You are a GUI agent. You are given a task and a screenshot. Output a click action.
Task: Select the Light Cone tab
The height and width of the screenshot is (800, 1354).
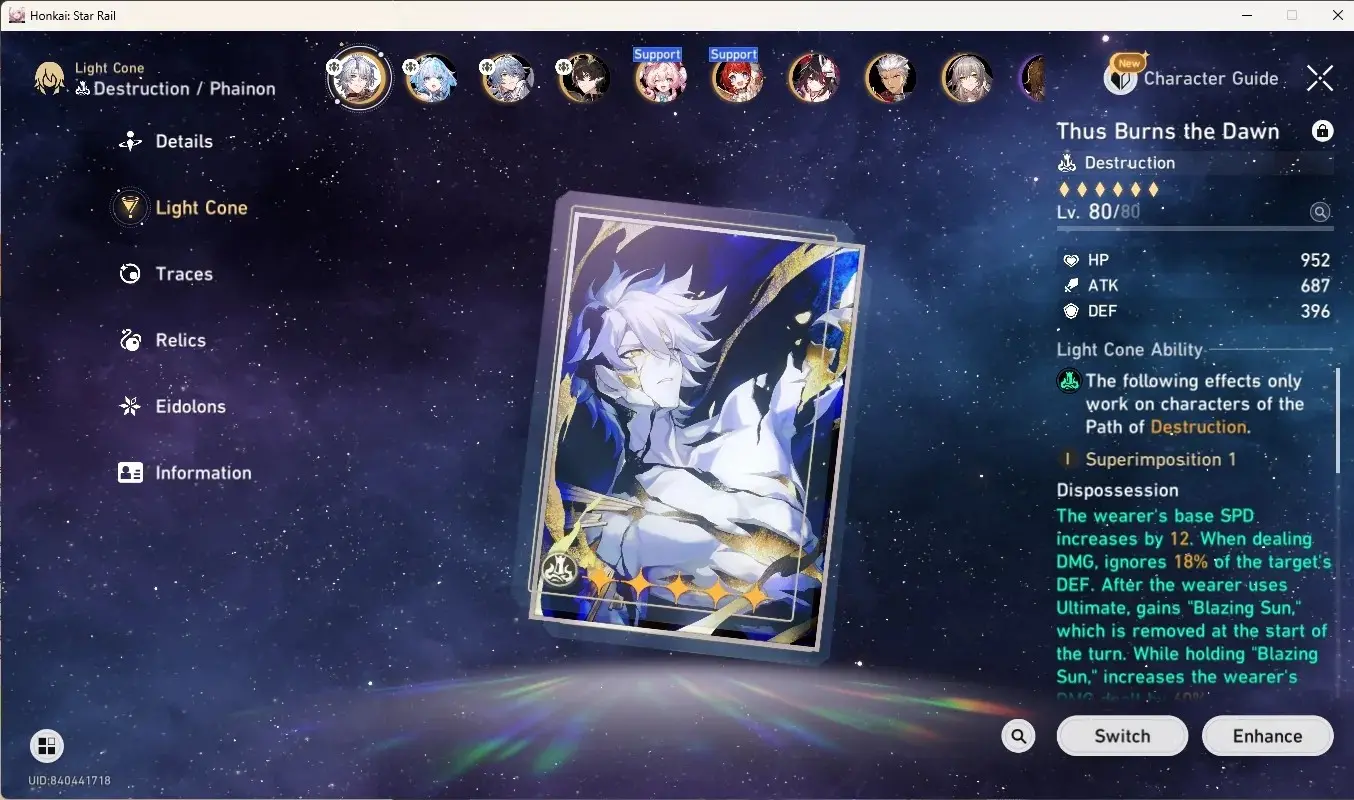[x=181, y=208]
